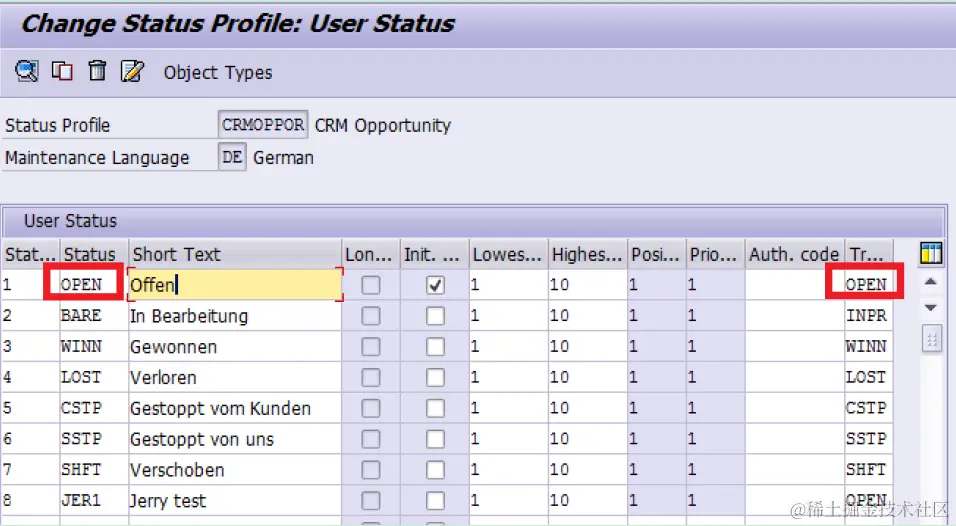Image resolution: width=956 pixels, height=526 pixels.
Task: Toggle Long text checkbox for CSTP row
Action: click(371, 408)
